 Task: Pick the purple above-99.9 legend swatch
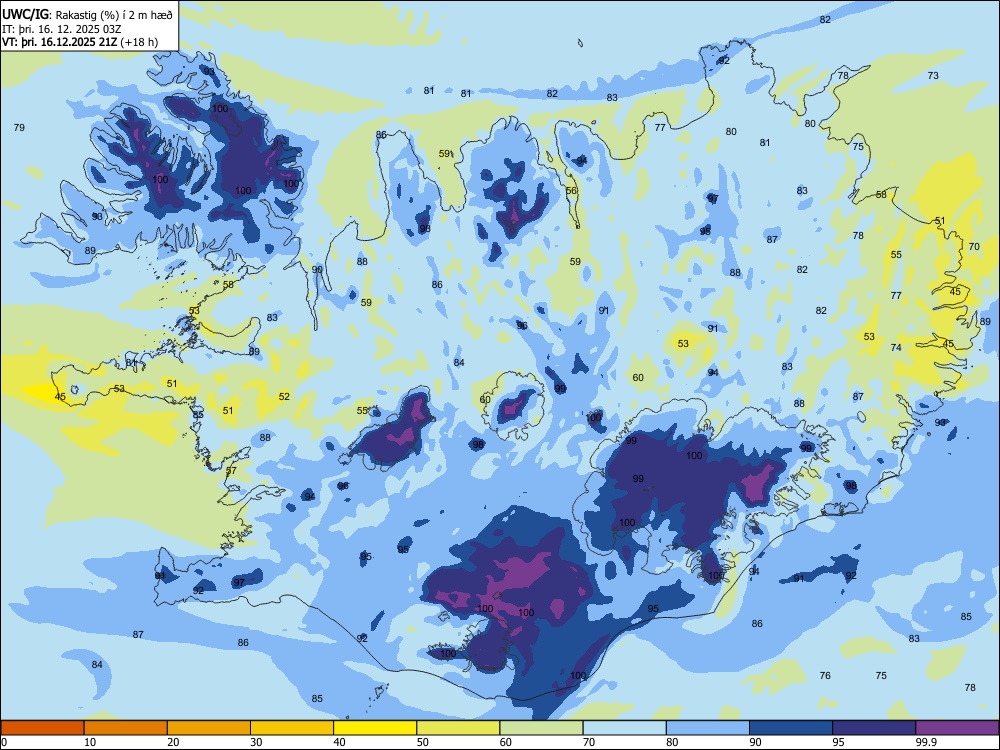[x=957, y=728]
